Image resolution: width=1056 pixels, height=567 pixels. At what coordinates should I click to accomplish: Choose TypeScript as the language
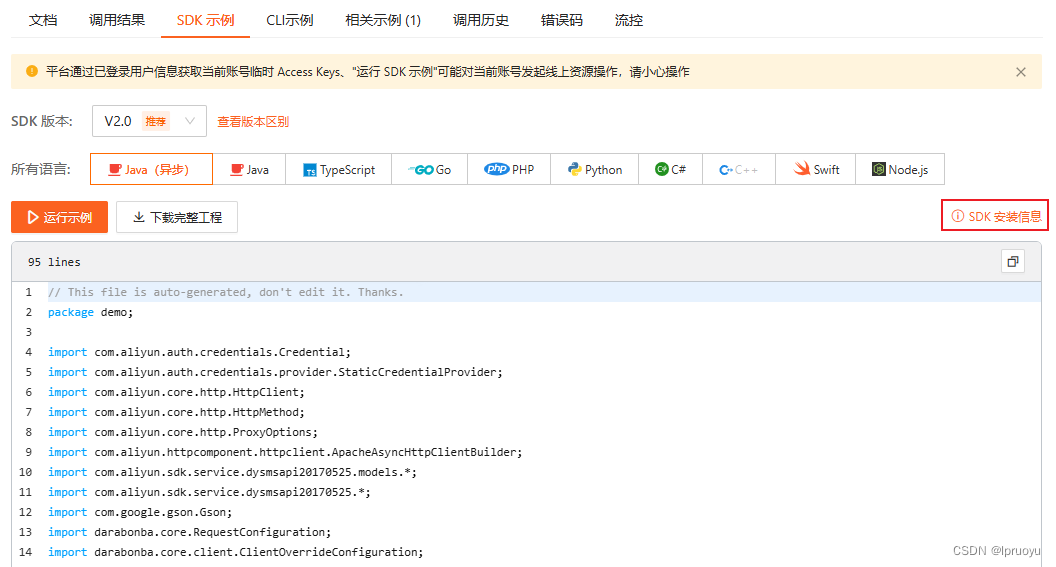pyautogui.click(x=339, y=170)
